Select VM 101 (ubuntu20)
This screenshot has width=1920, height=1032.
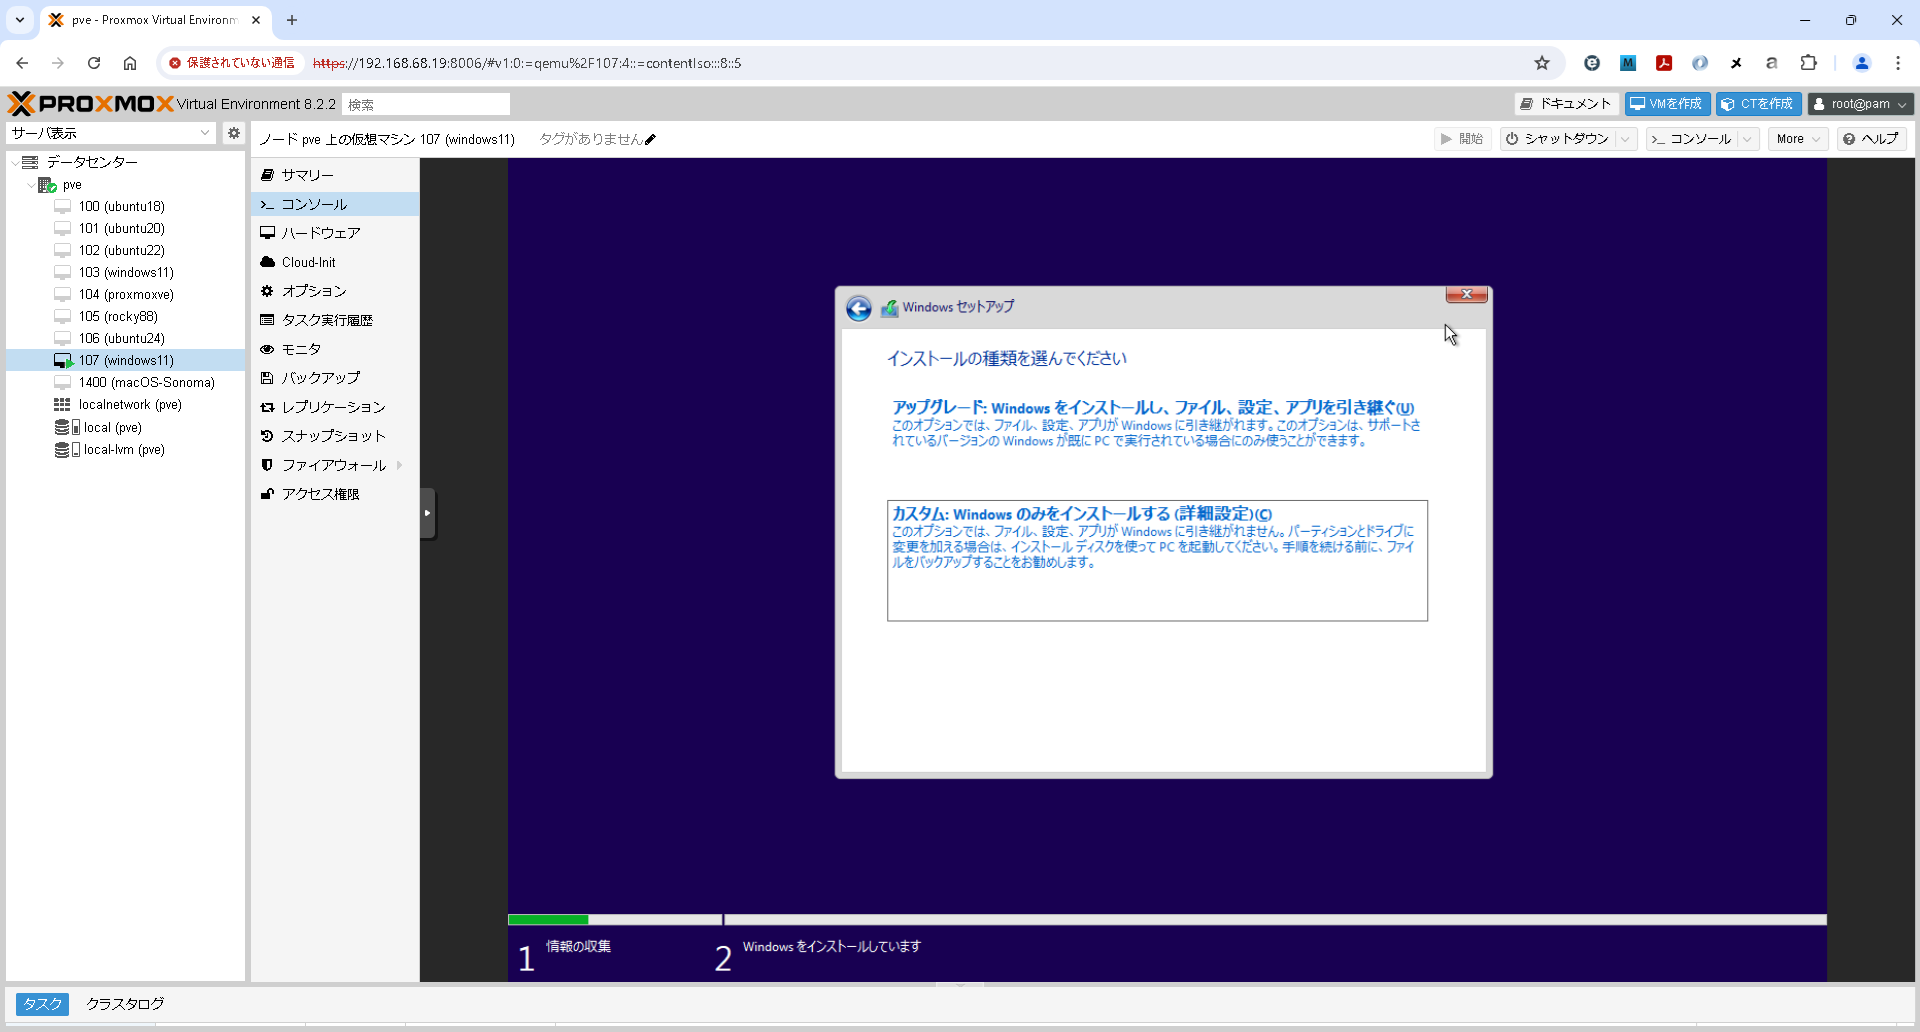122,228
